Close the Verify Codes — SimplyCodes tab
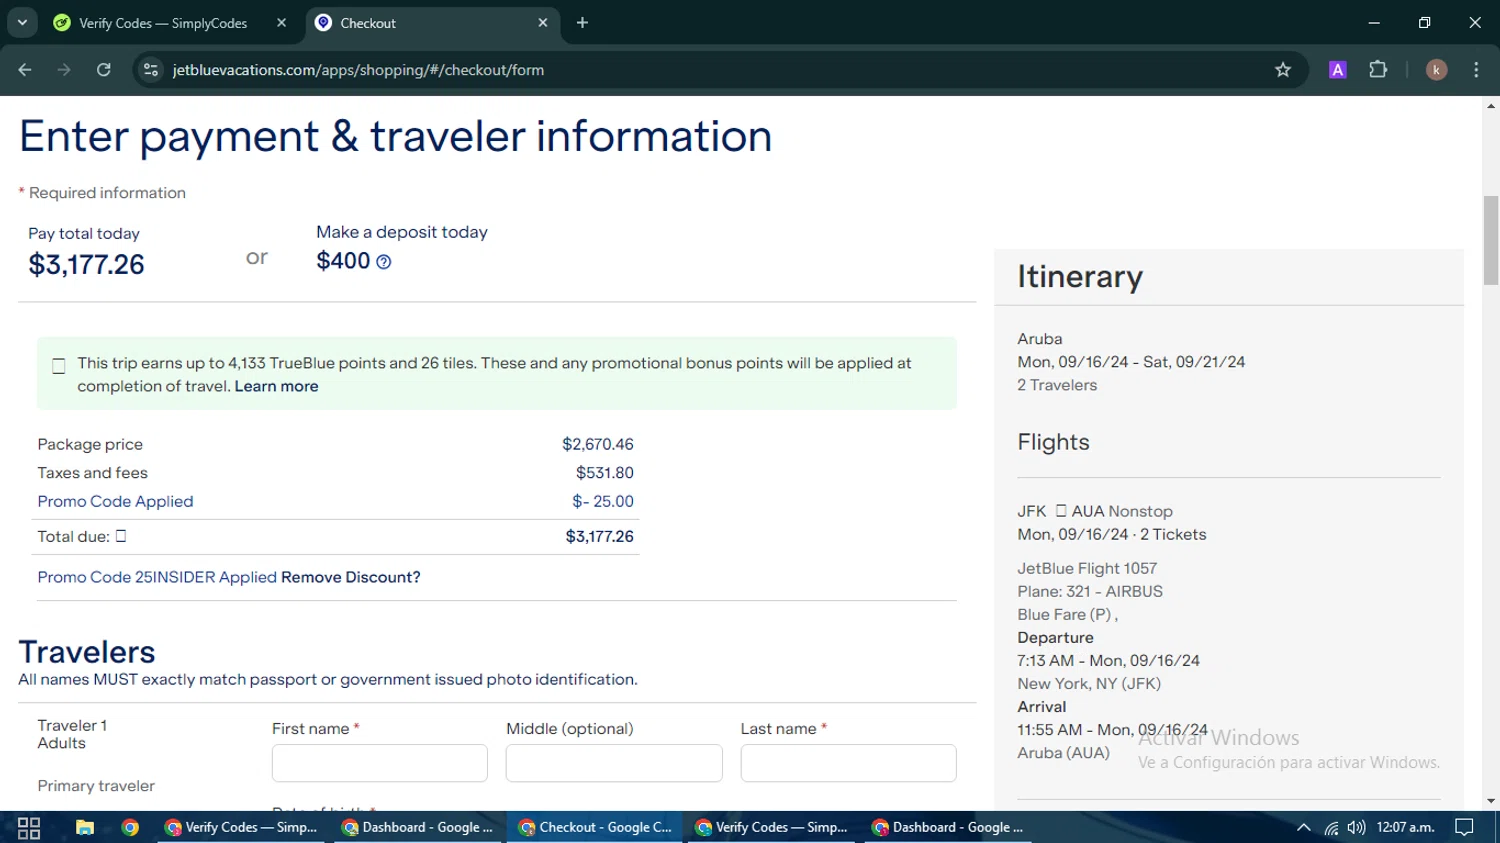The height and width of the screenshot is (843, 1500). [x=281, y=23]
